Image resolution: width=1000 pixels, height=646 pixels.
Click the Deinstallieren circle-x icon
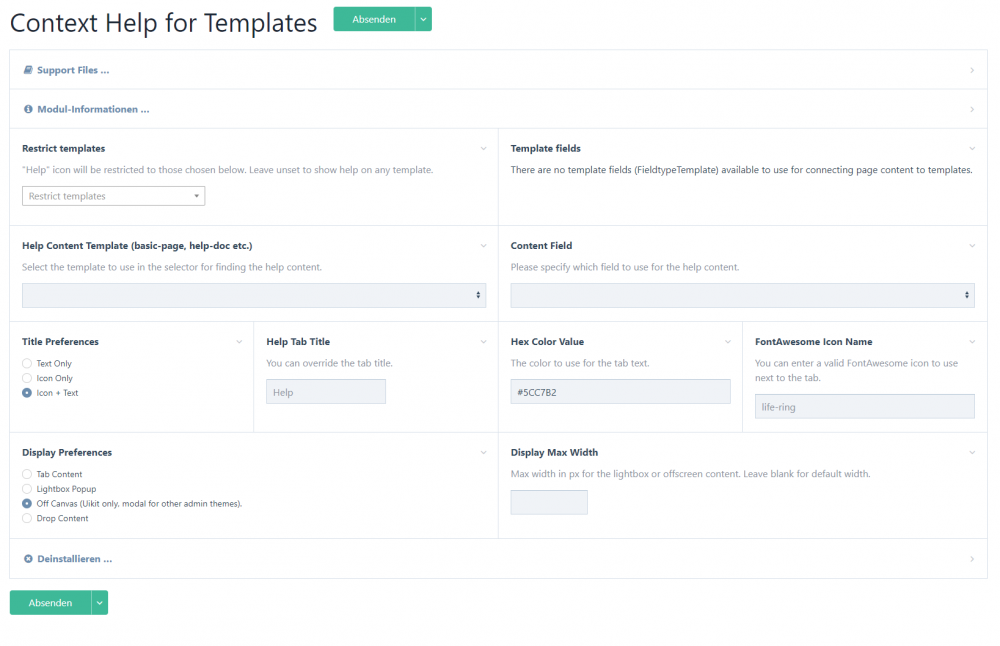pos(28,559)
